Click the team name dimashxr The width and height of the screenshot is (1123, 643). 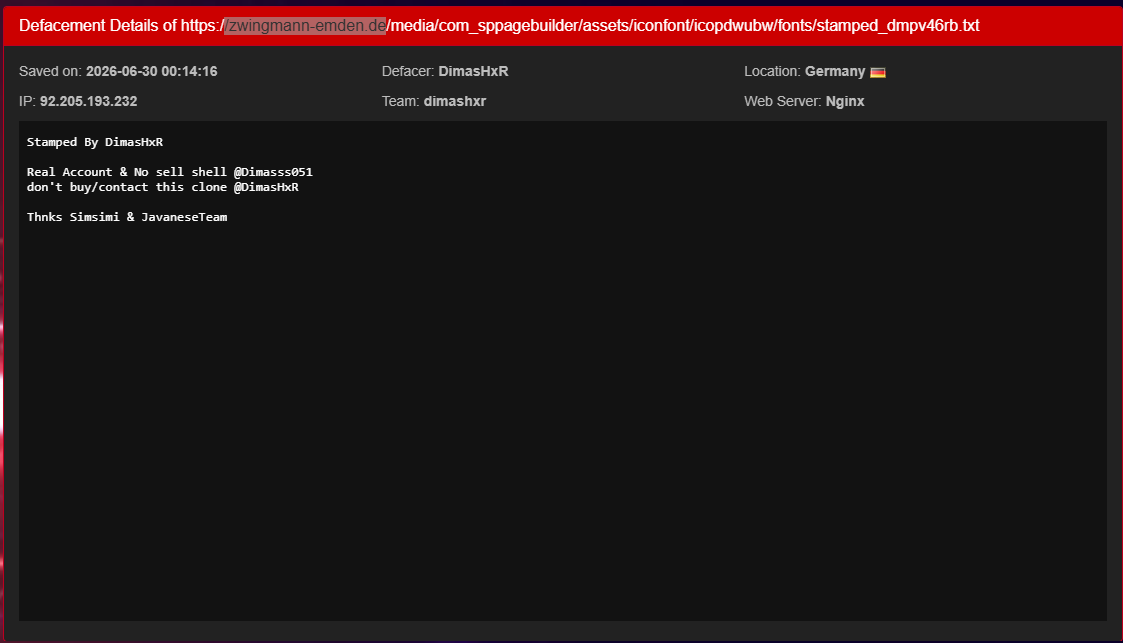[x=455, y=102]
